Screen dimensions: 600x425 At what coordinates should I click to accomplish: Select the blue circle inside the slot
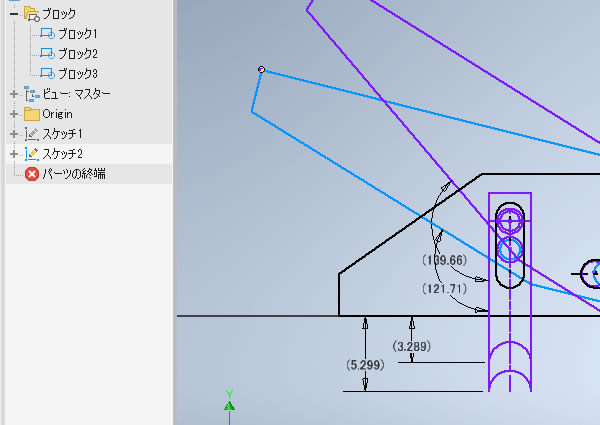tap(510, 249)
